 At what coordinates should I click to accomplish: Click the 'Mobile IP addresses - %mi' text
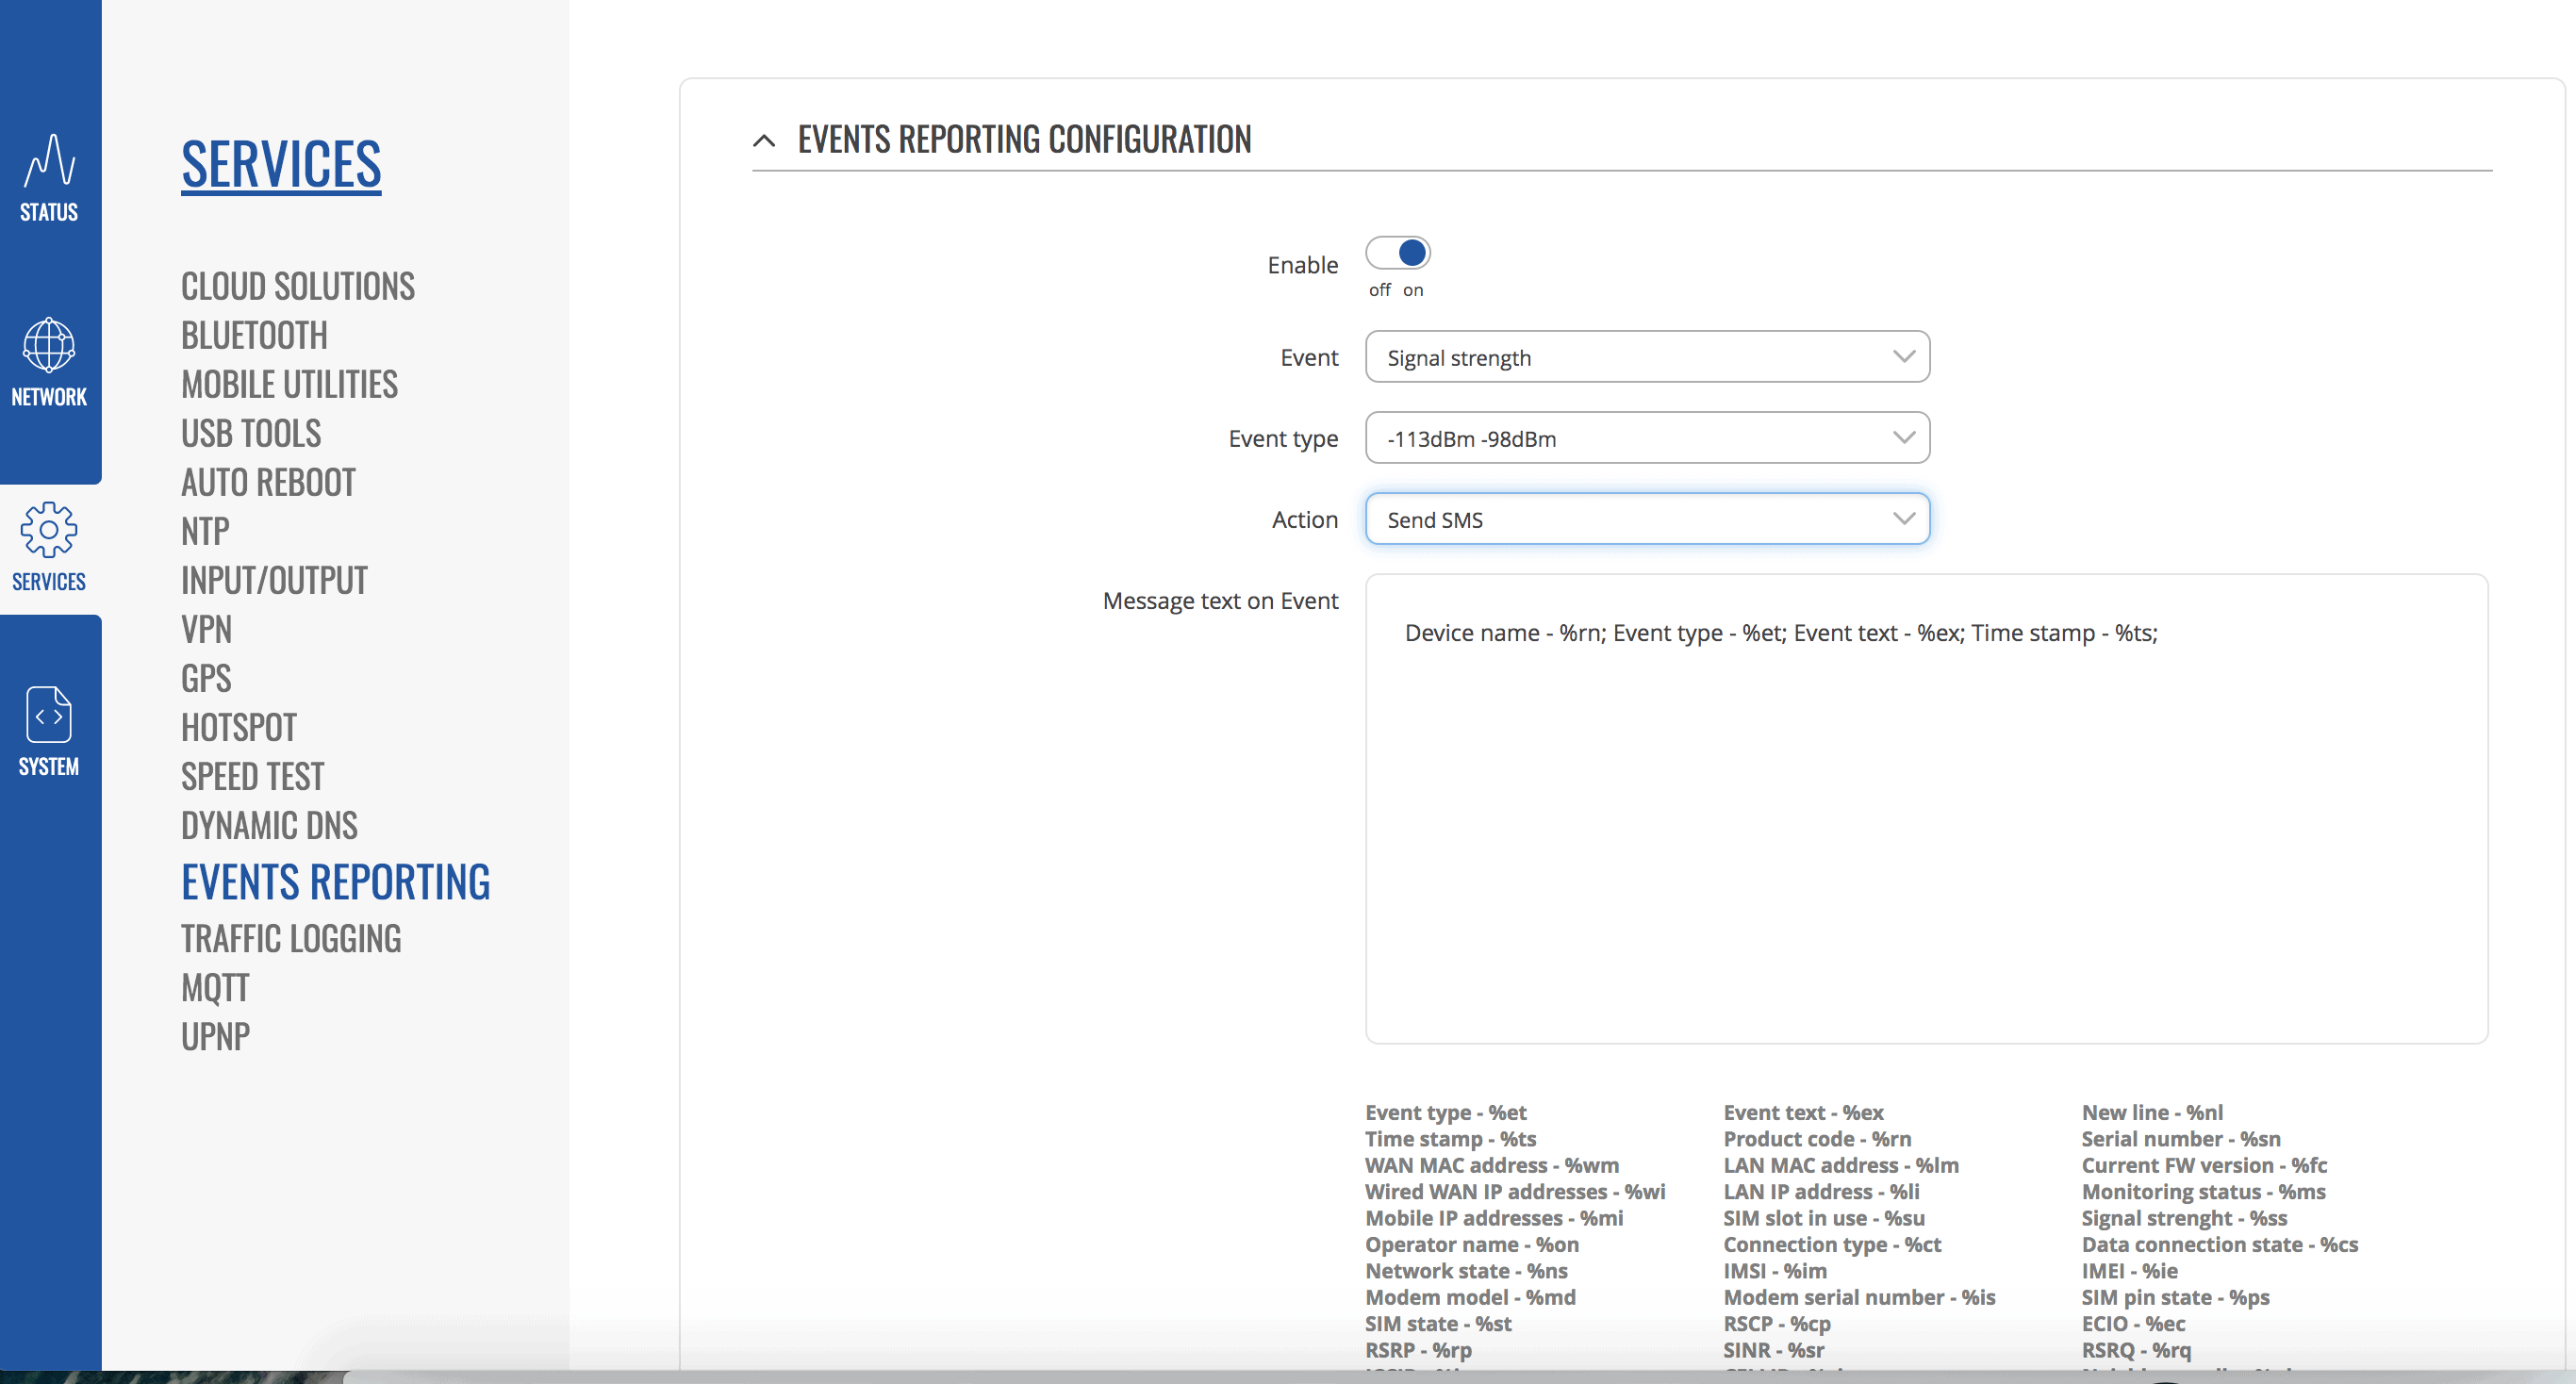[1494, 1218]
